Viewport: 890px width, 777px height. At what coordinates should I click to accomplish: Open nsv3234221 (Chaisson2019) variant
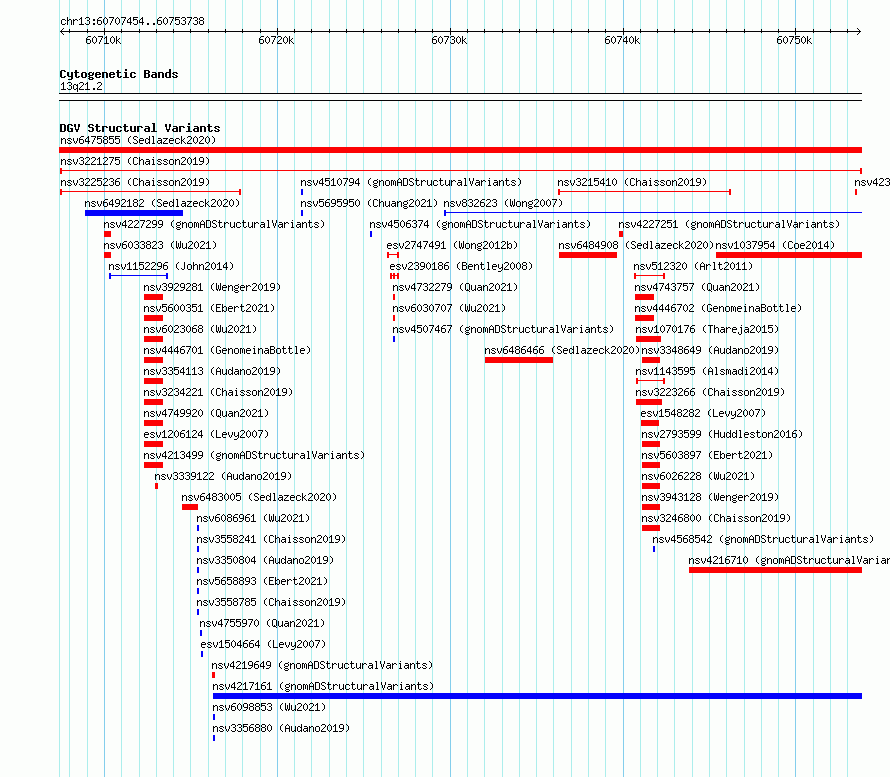pyautogui.click(x=219, y=392)
